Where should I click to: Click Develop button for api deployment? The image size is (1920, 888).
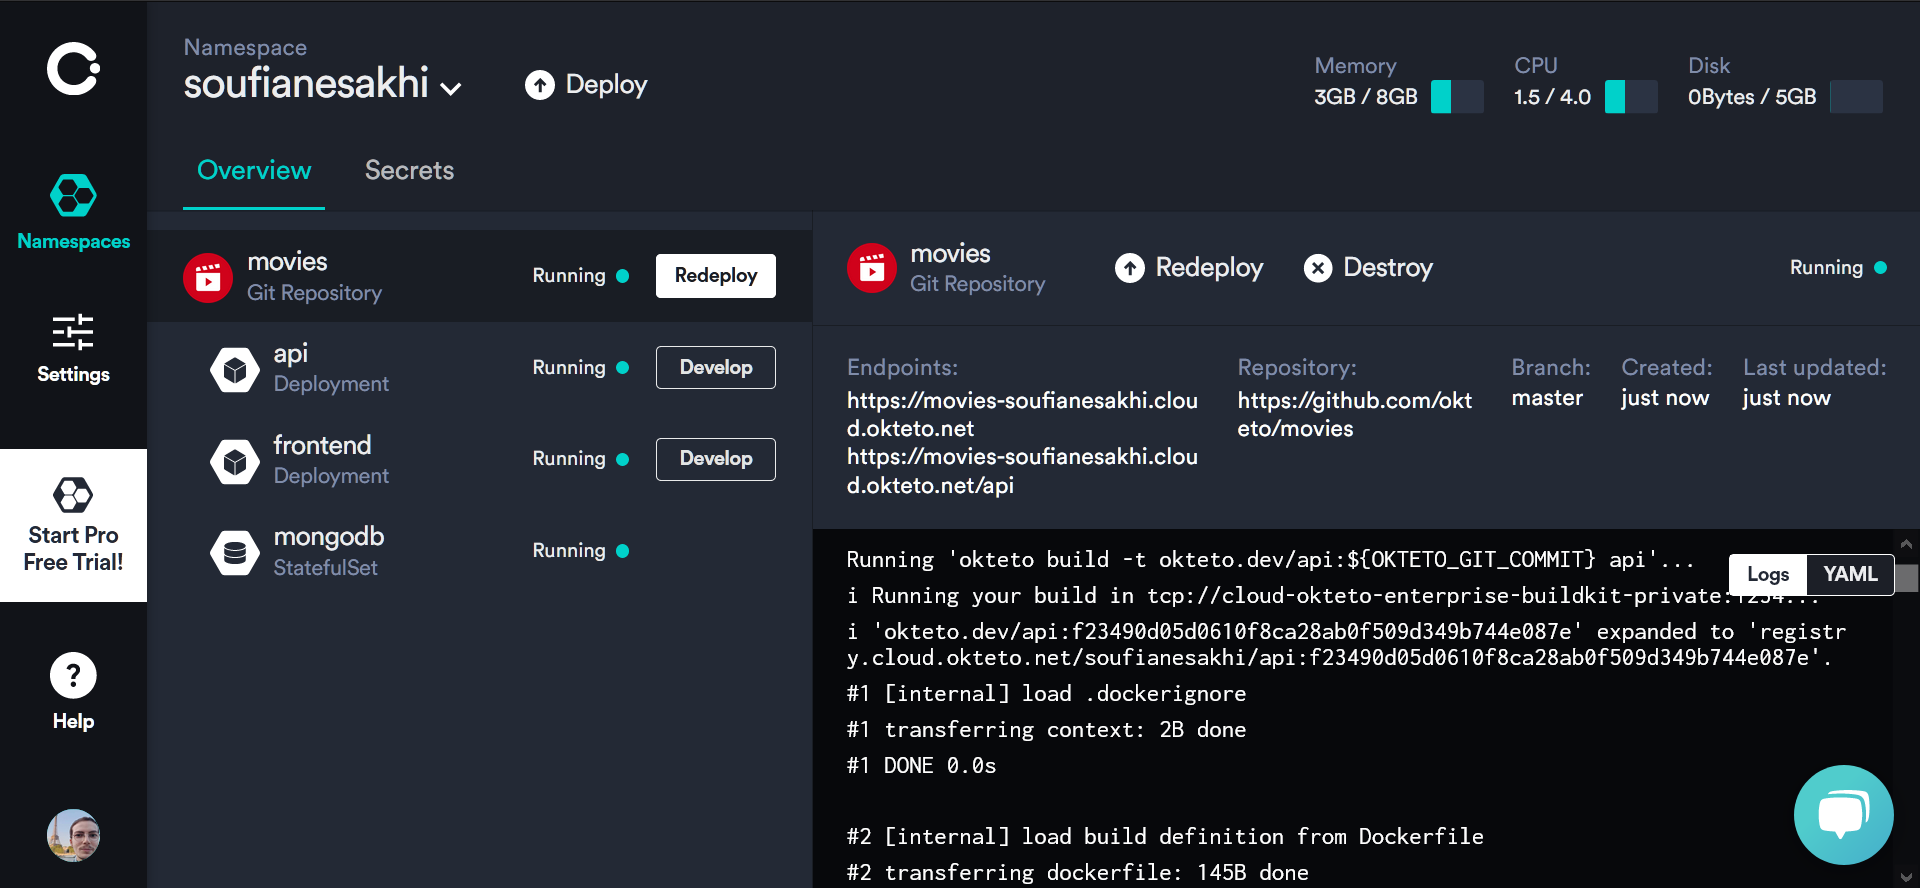point(715,367)
